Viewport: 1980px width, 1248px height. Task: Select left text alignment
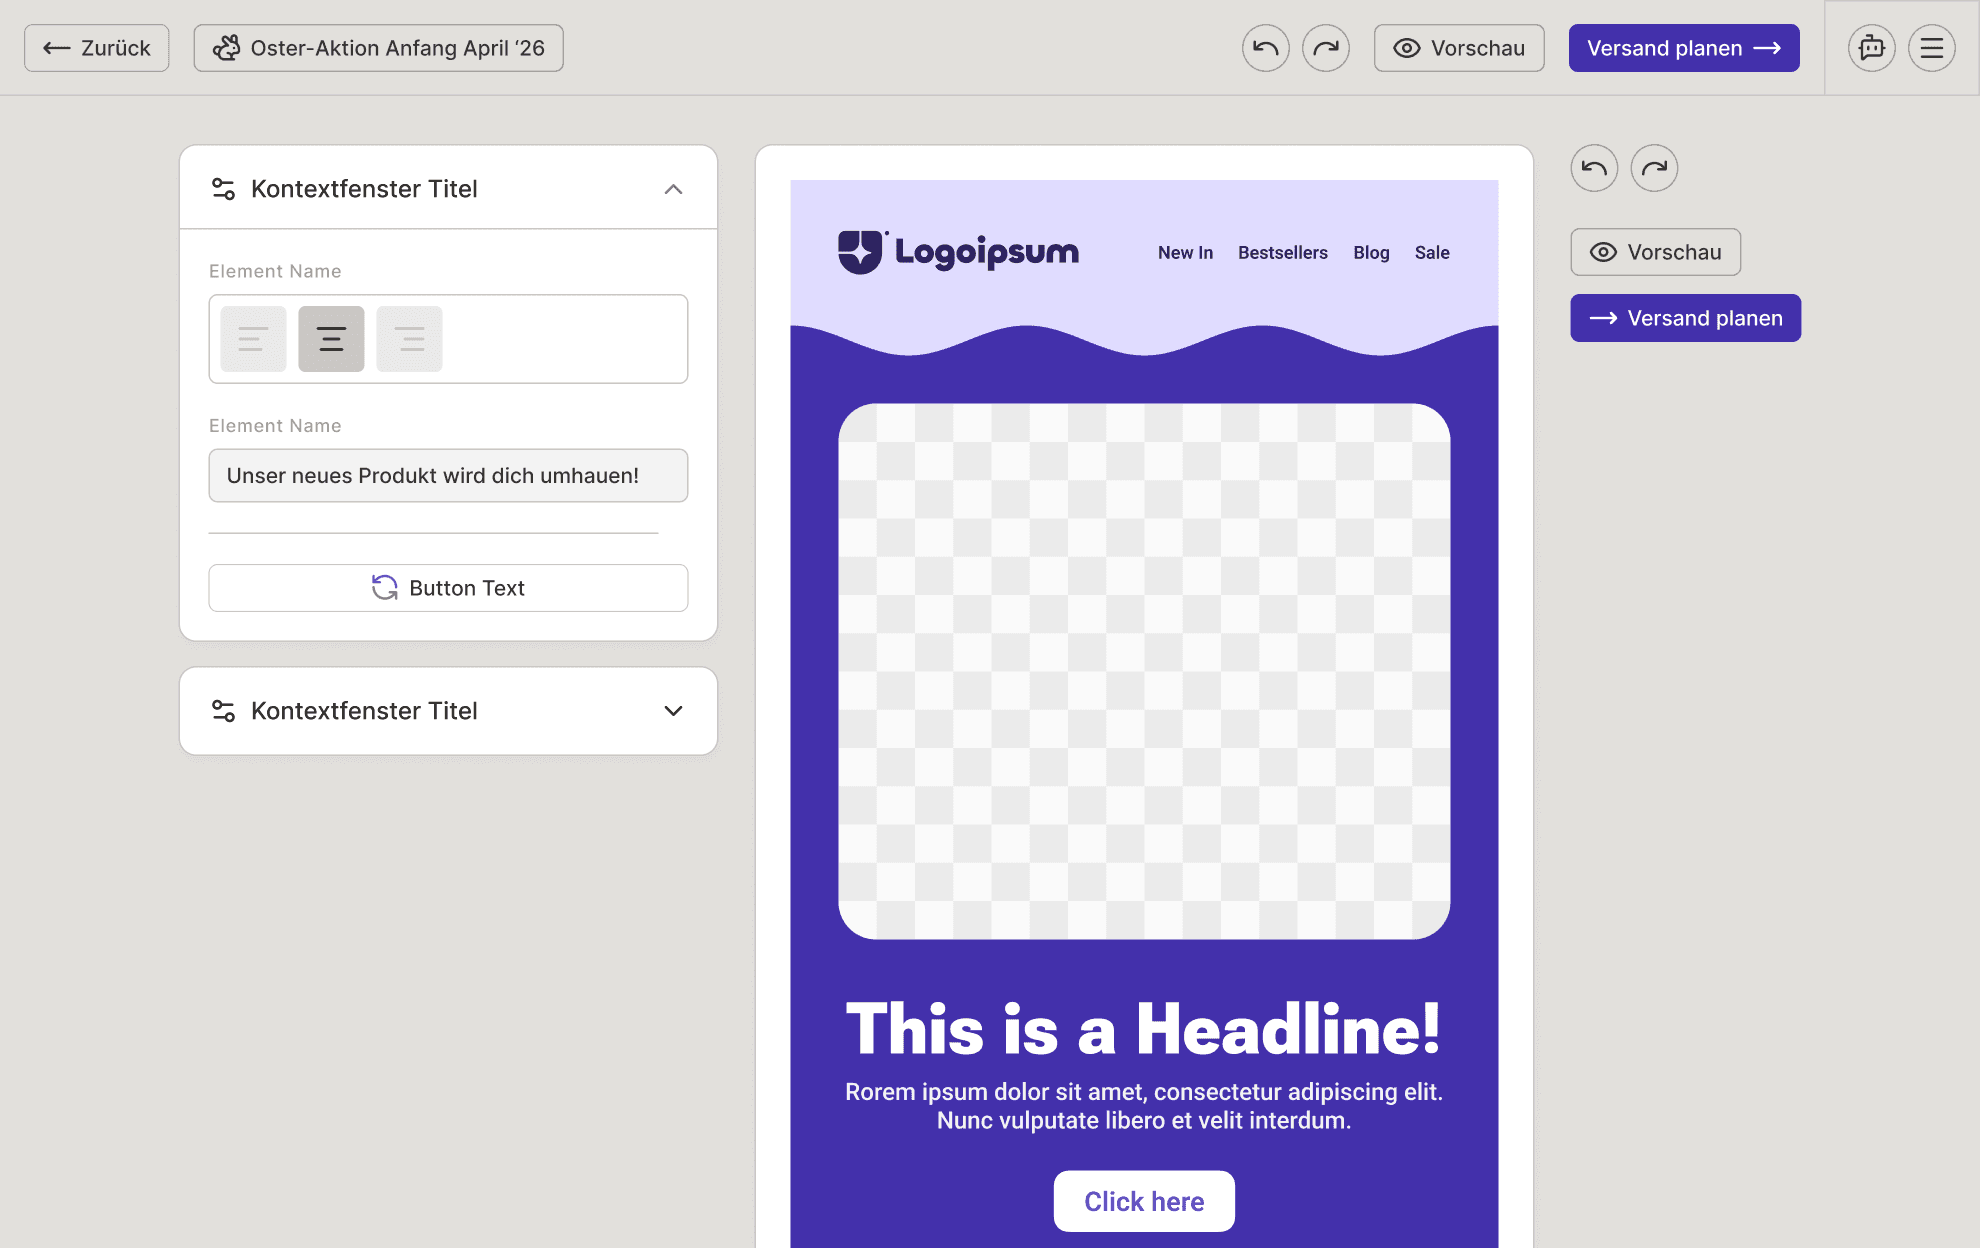click(x=253, y=339)
